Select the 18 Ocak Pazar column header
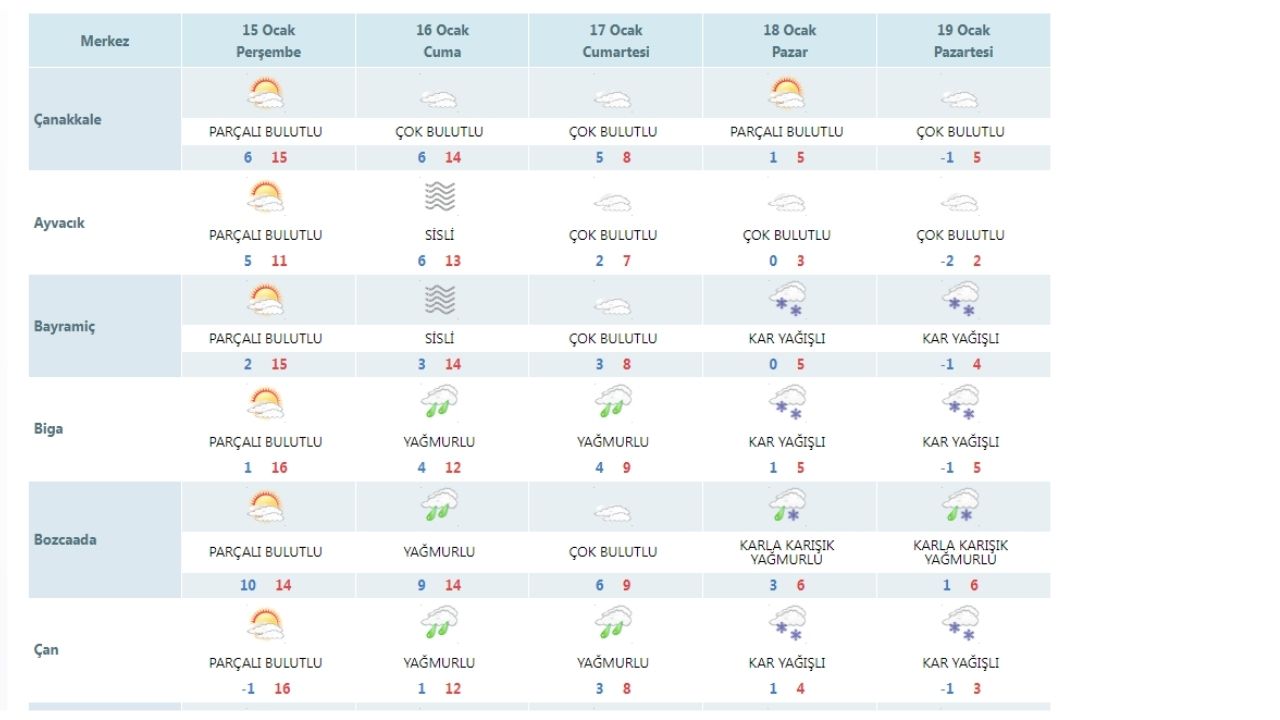This screenshot has width=1280, height=720. [789, 41]
